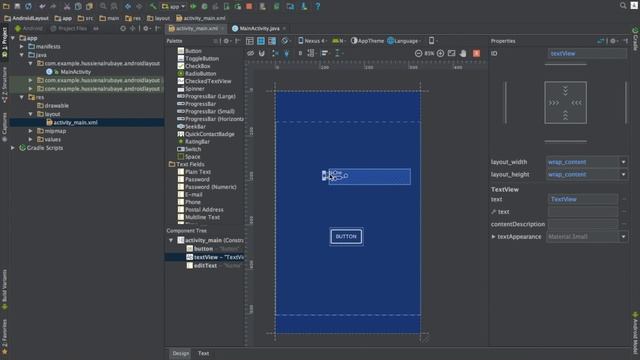Select button in Component Tree
This screenshot has height=360, width=640.
[203, 249]
